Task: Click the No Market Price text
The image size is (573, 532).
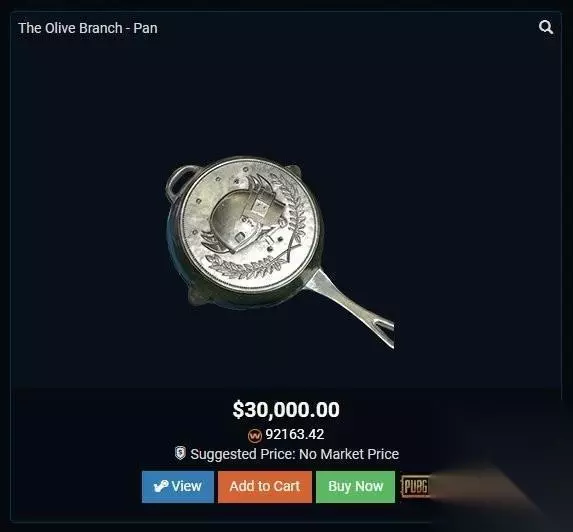Action: click(349, 454)
